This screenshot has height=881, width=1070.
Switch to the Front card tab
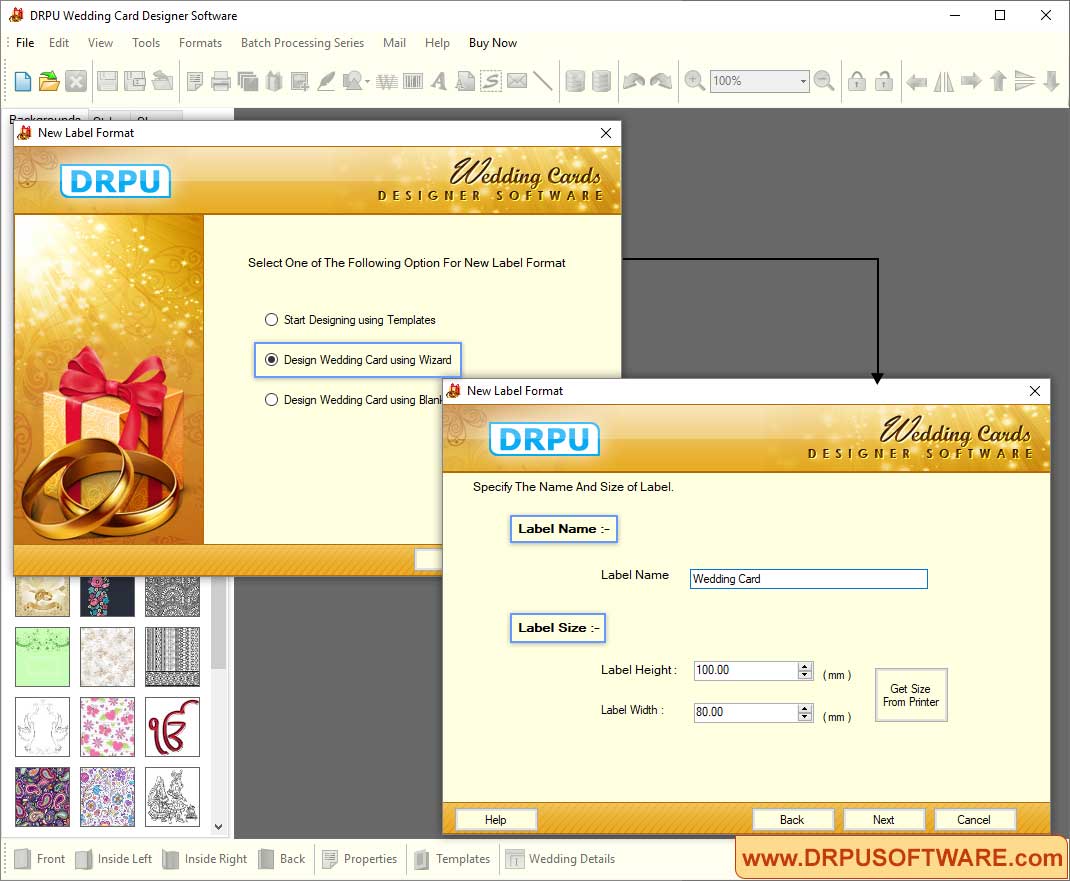click(x=40, y=858)
